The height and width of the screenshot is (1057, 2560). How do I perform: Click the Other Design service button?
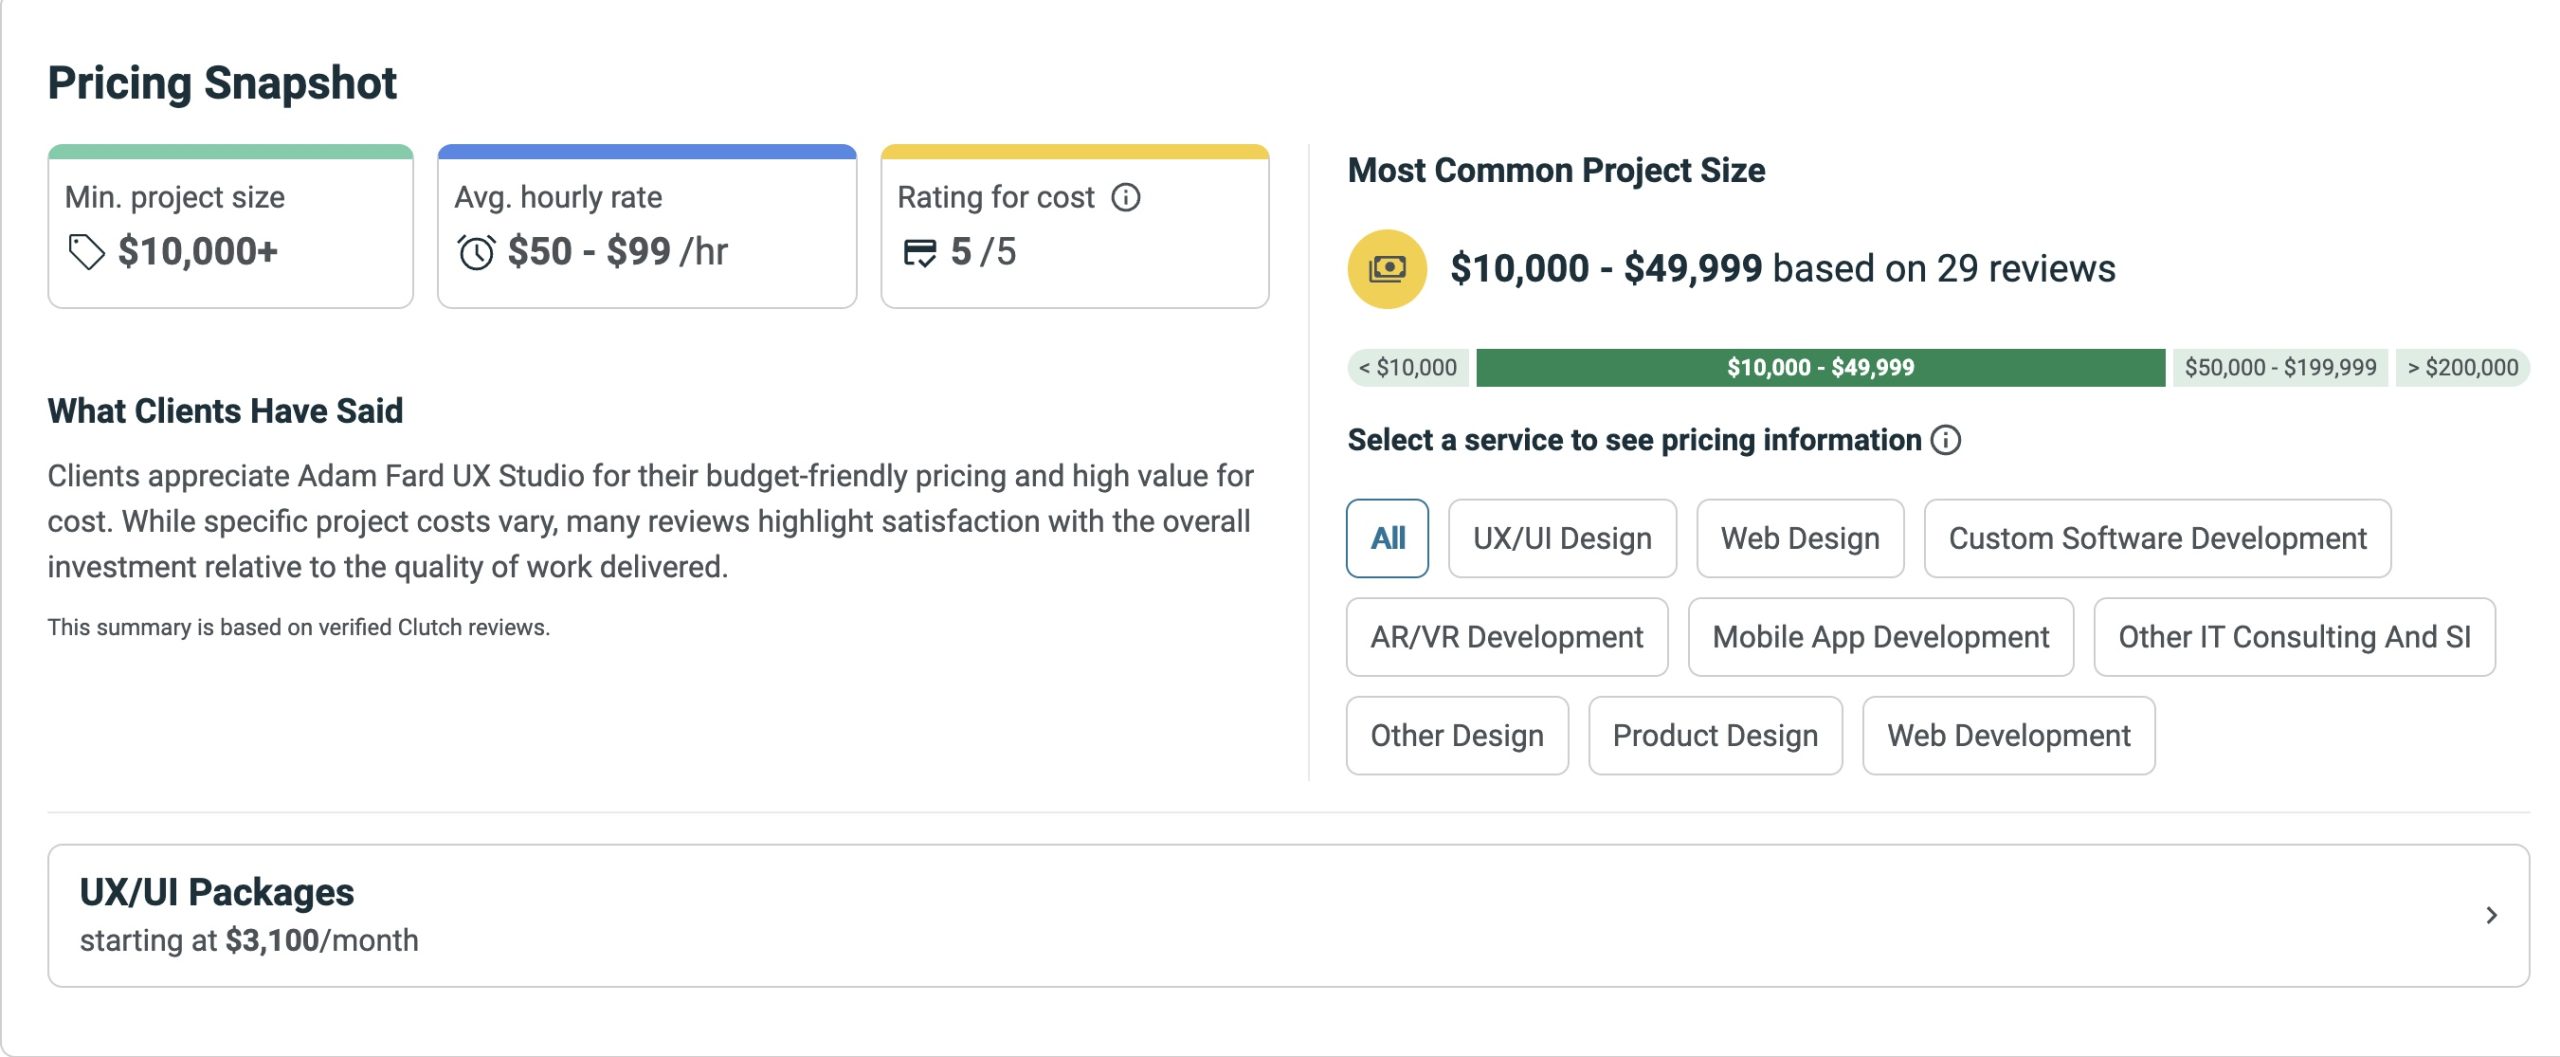coord(1456,736)
